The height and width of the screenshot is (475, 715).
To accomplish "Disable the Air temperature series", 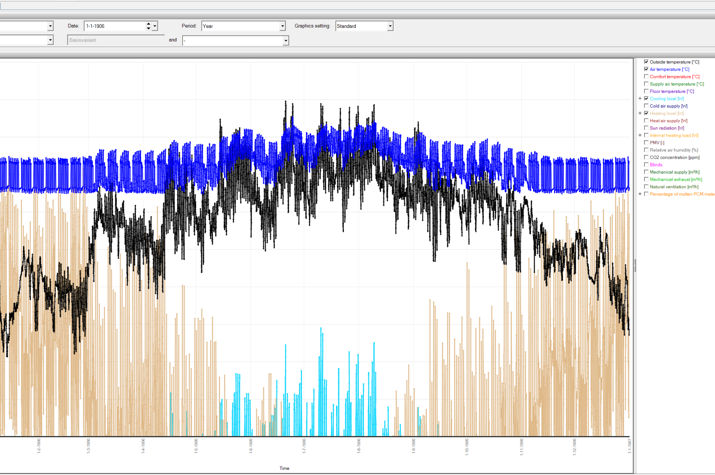I will pyautogui.click(x=646, y=69).
